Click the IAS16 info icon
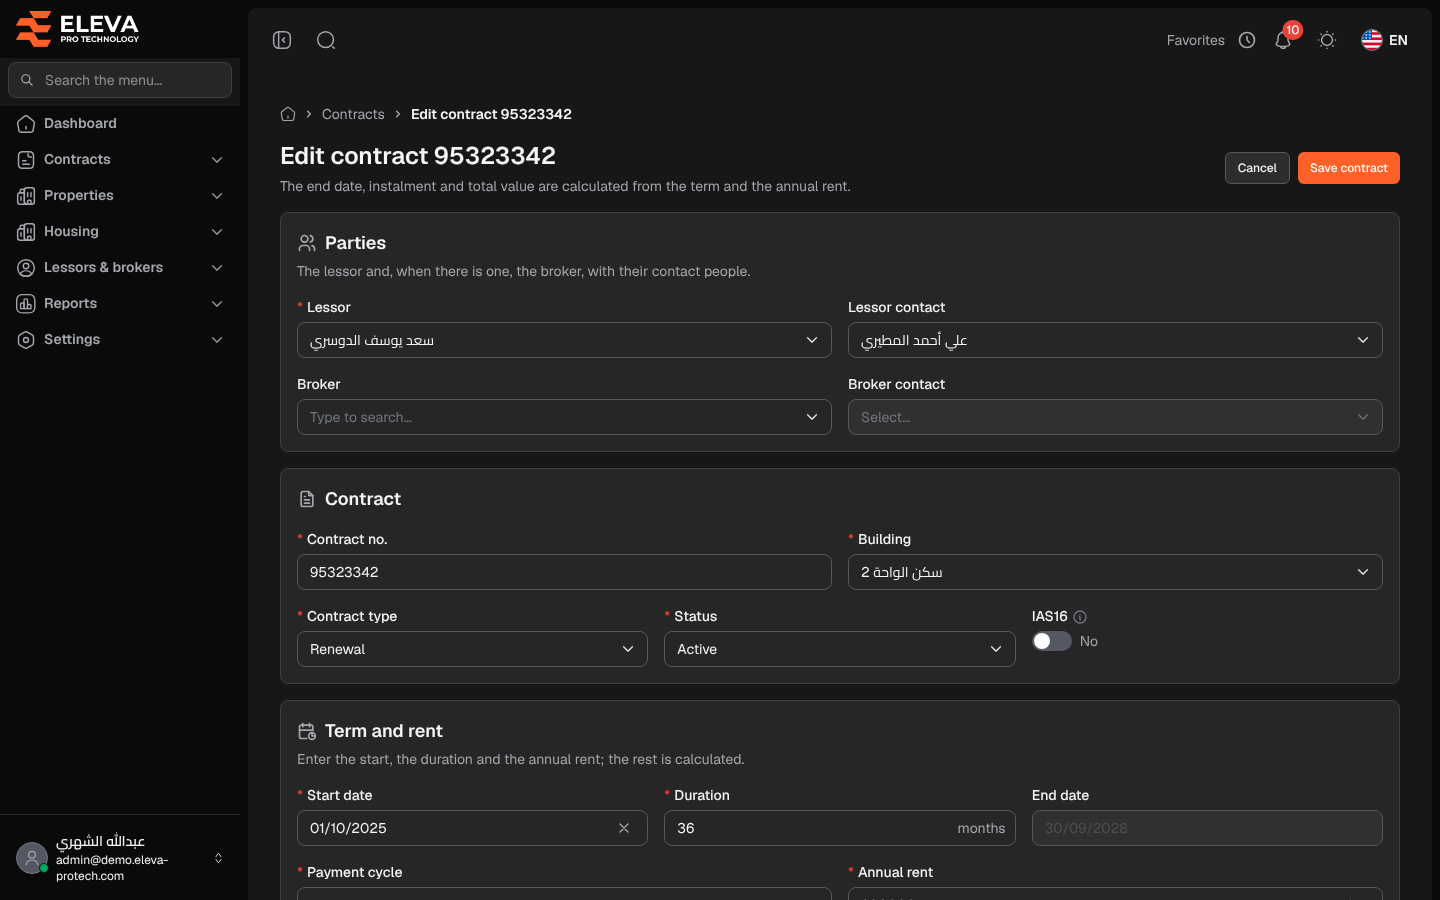The height and width of the screenshot is (900, 1440). tap(1080, 617)
